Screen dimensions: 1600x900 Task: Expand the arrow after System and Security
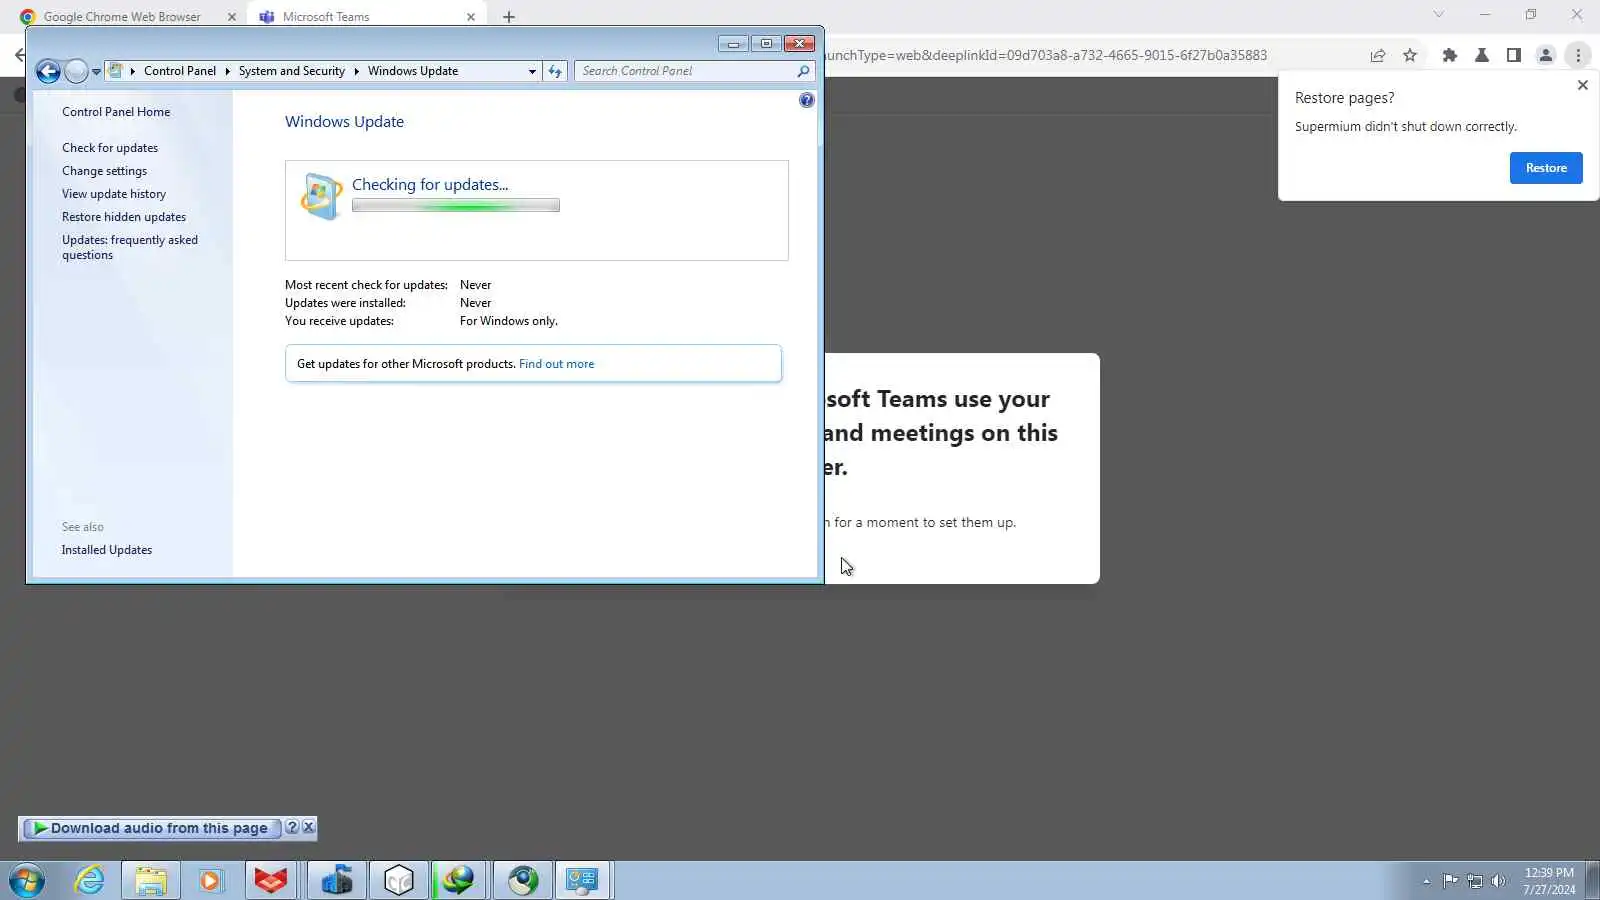(356, 71)
